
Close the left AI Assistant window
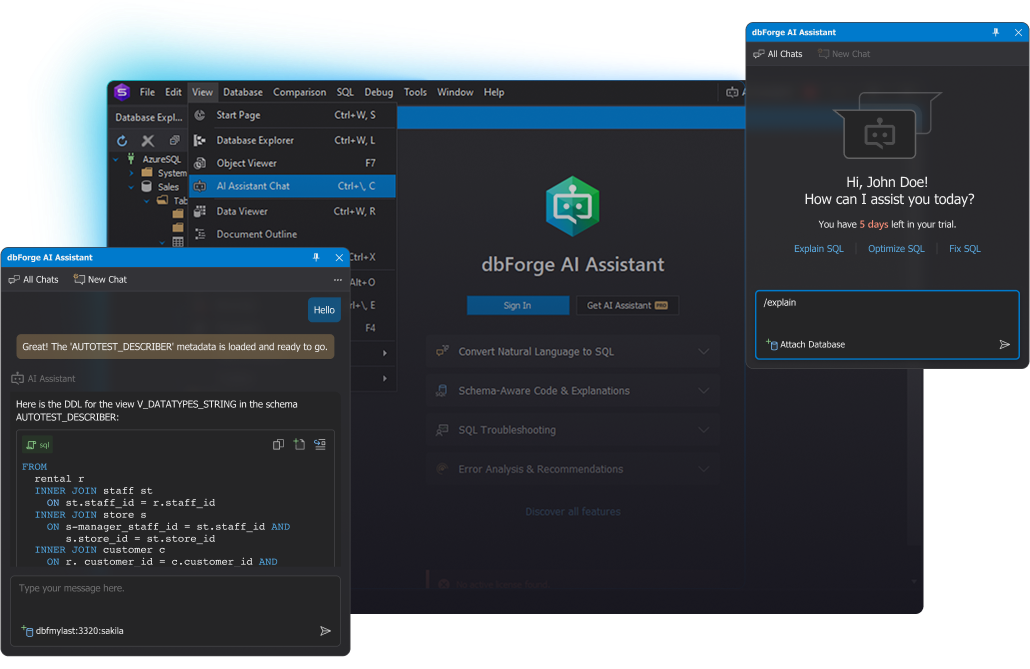(x=339, y=258)
